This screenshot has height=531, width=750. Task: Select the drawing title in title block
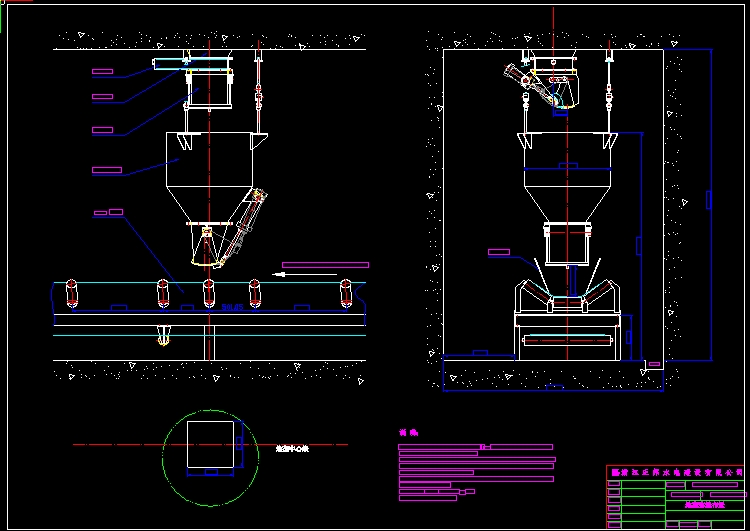coord(705,504)
